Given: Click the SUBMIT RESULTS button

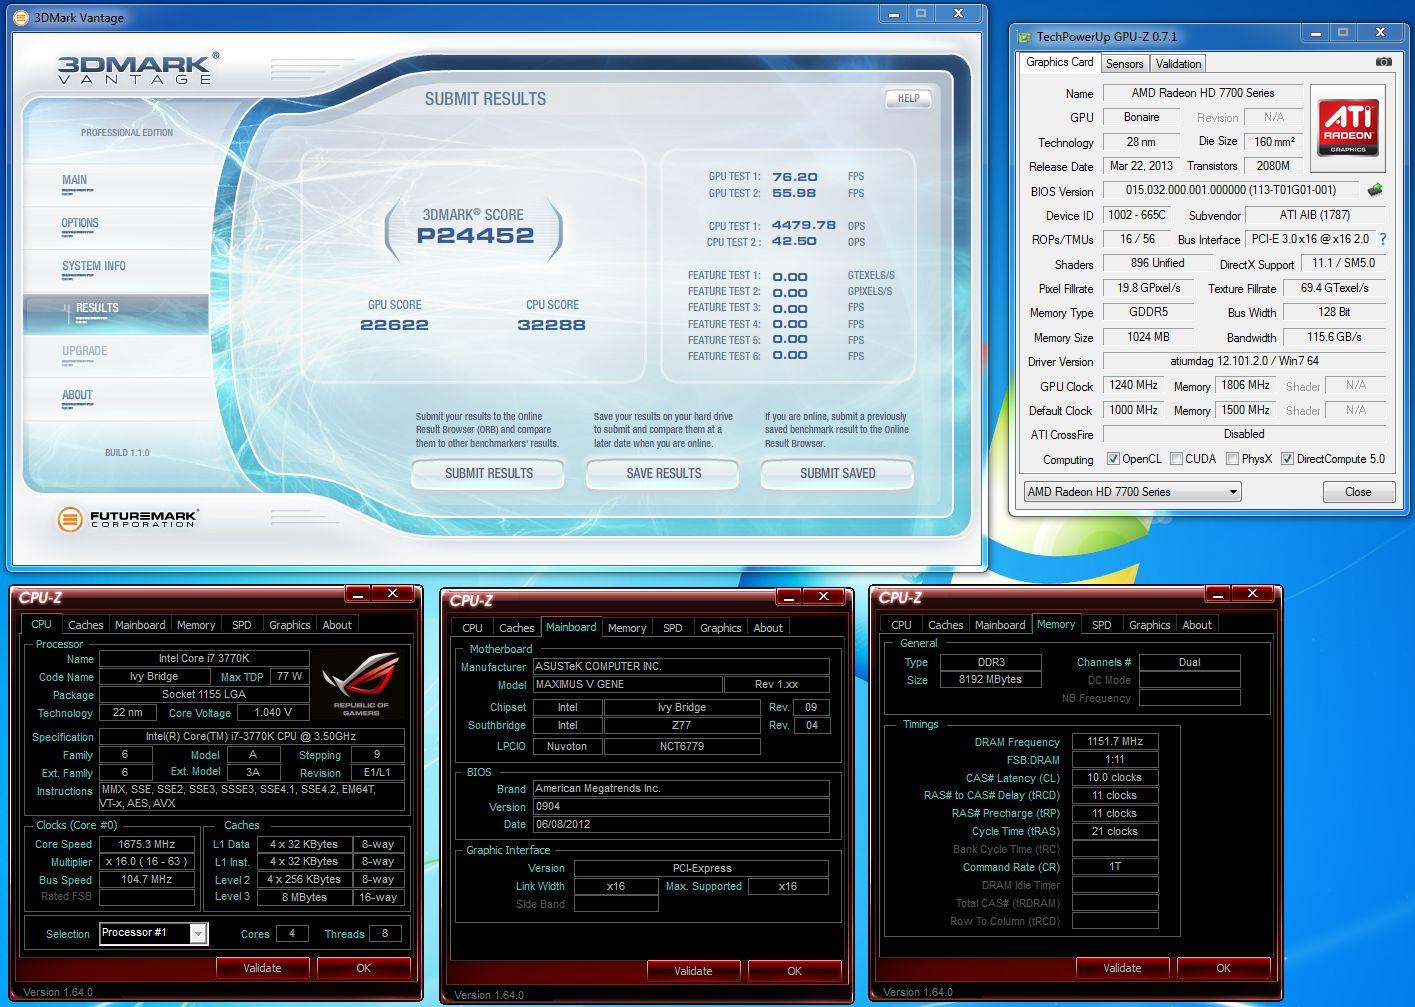Looking at the screenshot, I should tap(488, 473).
